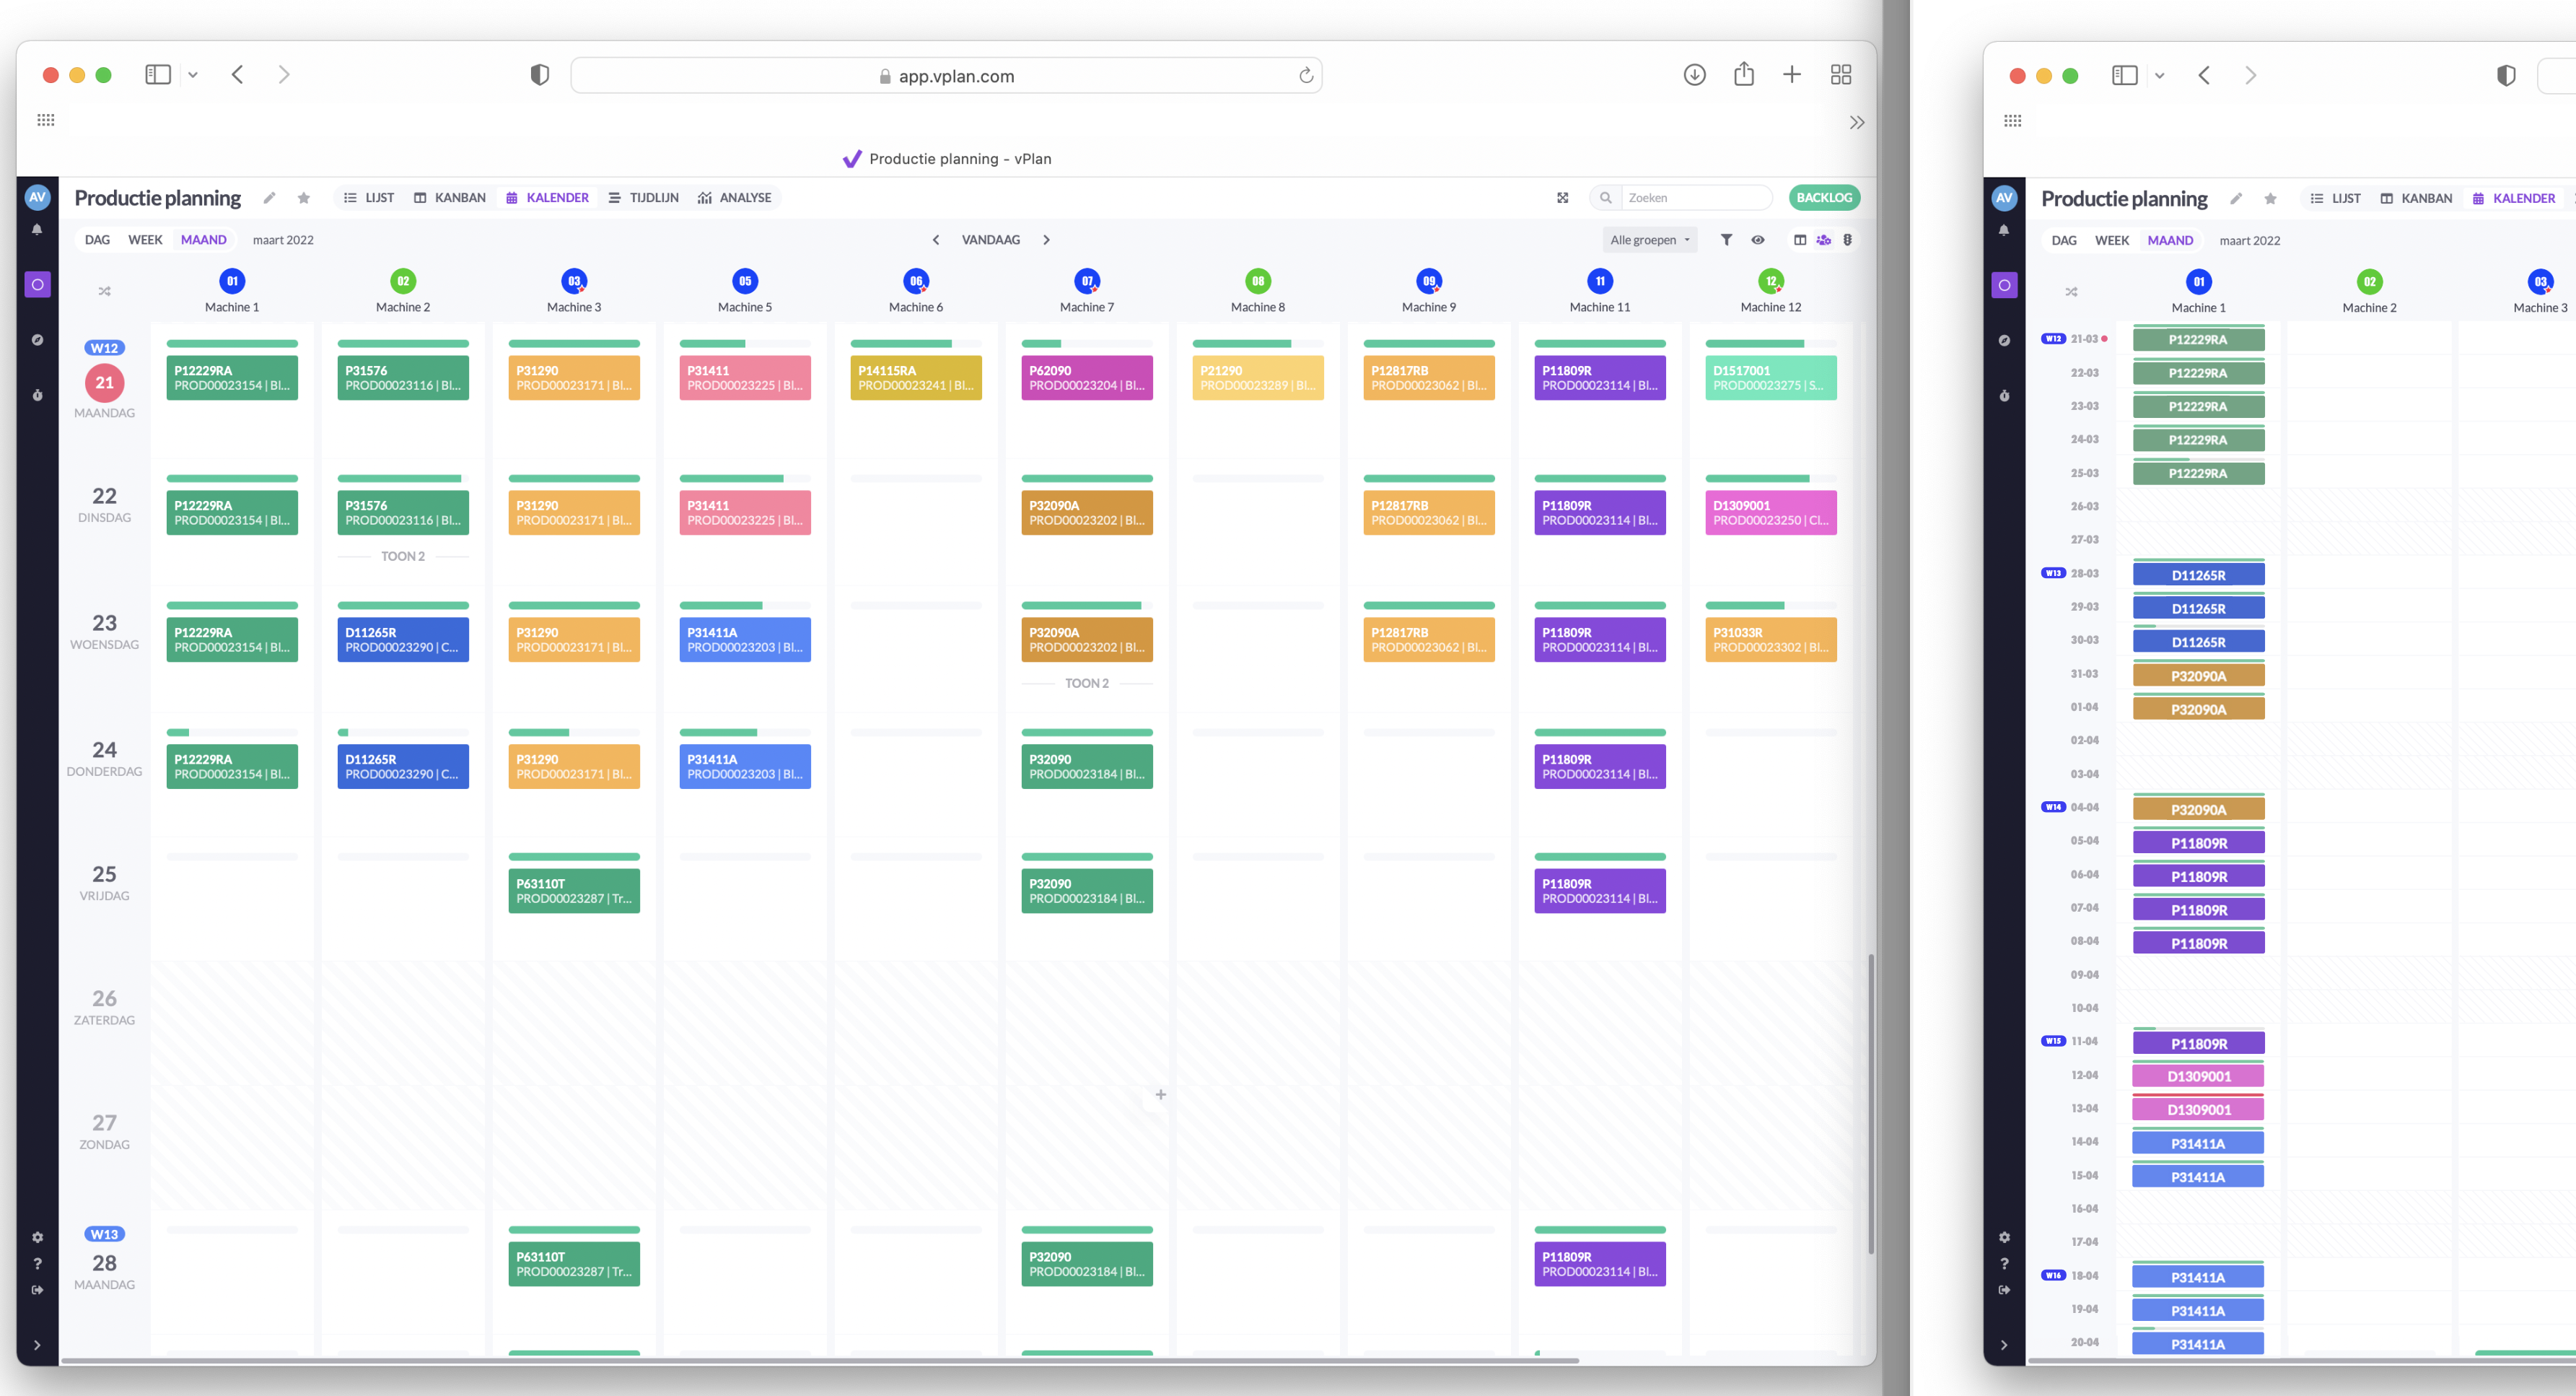This screenshot has height=1396, width=2576.
Task: Click the VANDAAG button
Action: pos(990,240)
